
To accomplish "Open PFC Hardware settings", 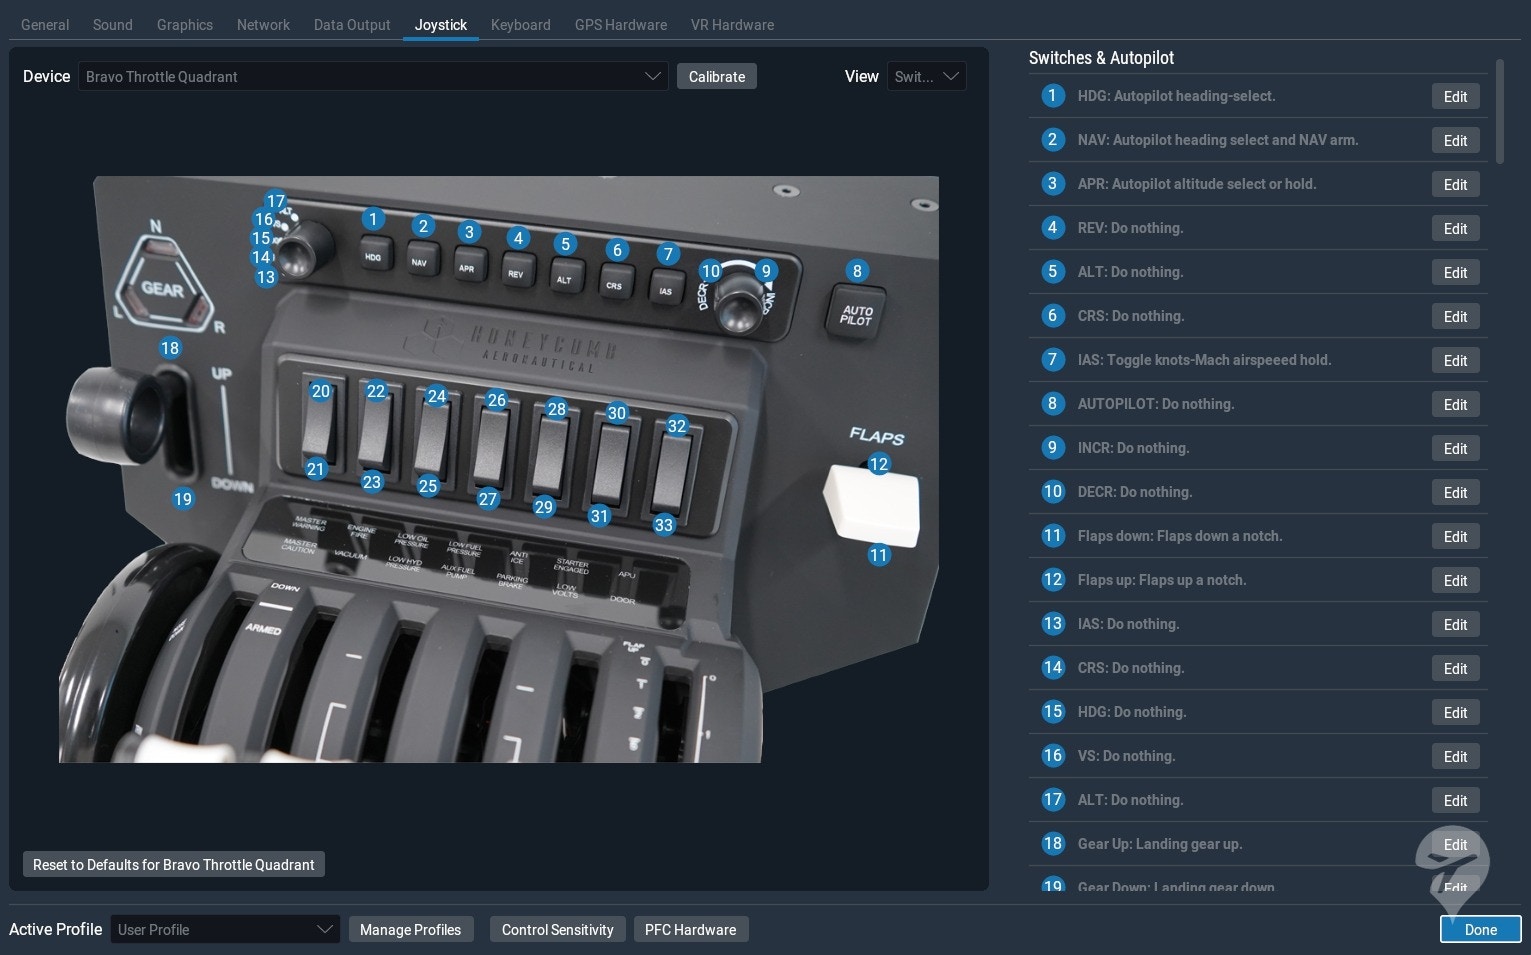I will click(691, 930).
